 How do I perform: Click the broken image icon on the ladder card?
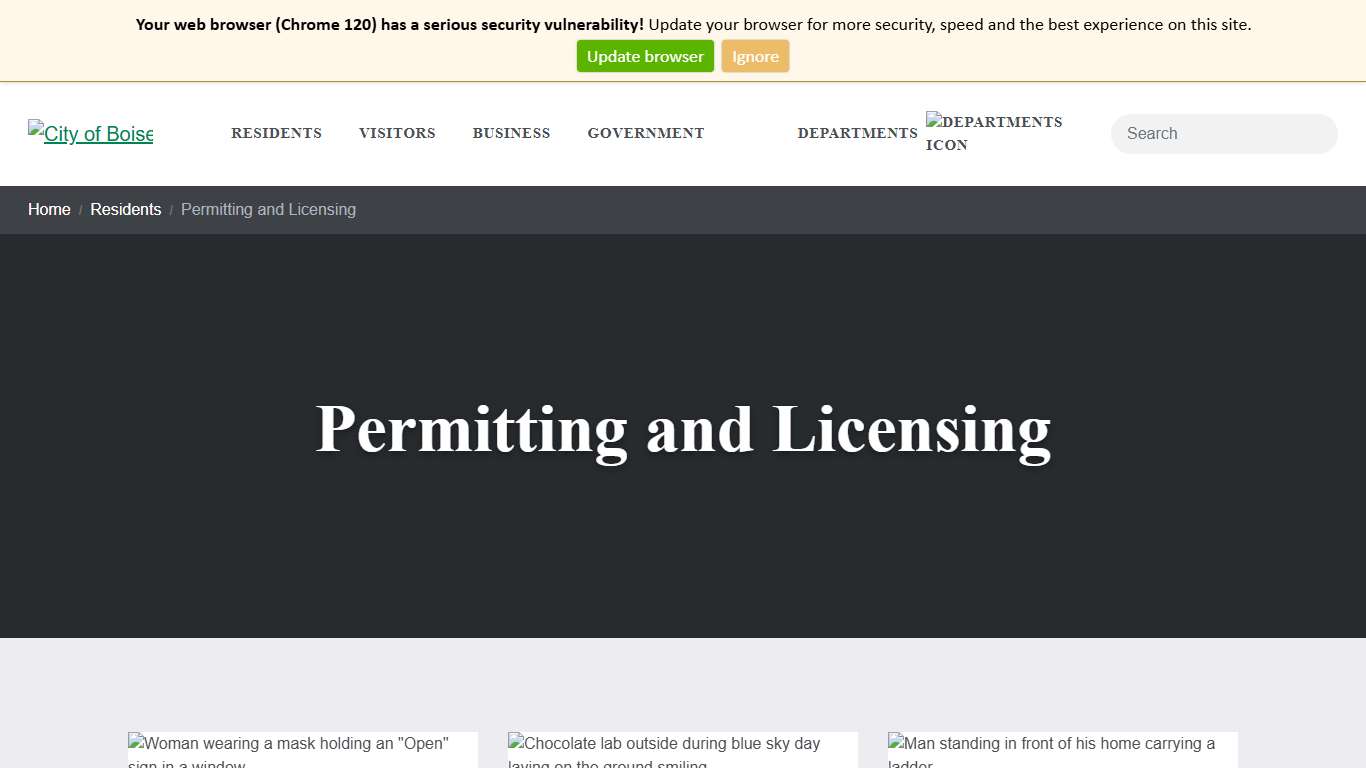894,743
